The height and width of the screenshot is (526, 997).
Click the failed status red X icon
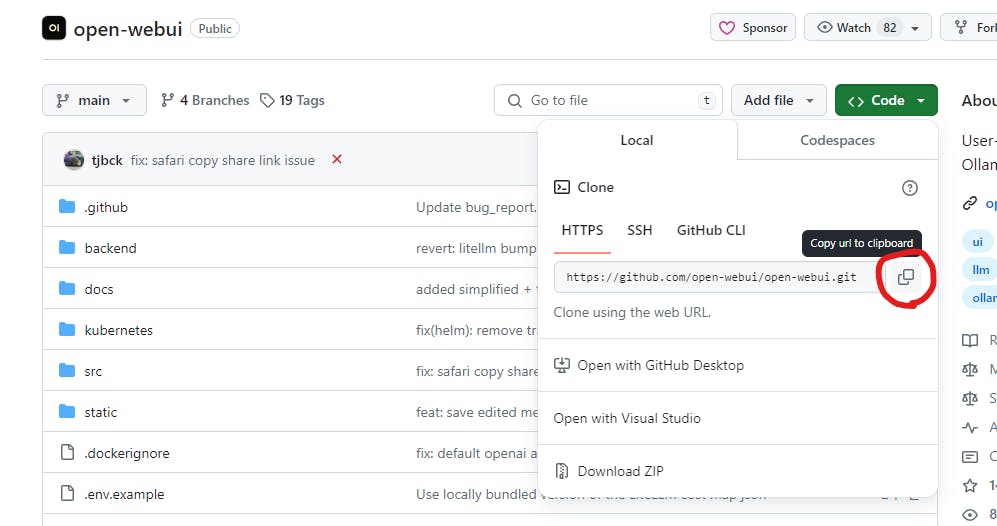coord(337,159)
